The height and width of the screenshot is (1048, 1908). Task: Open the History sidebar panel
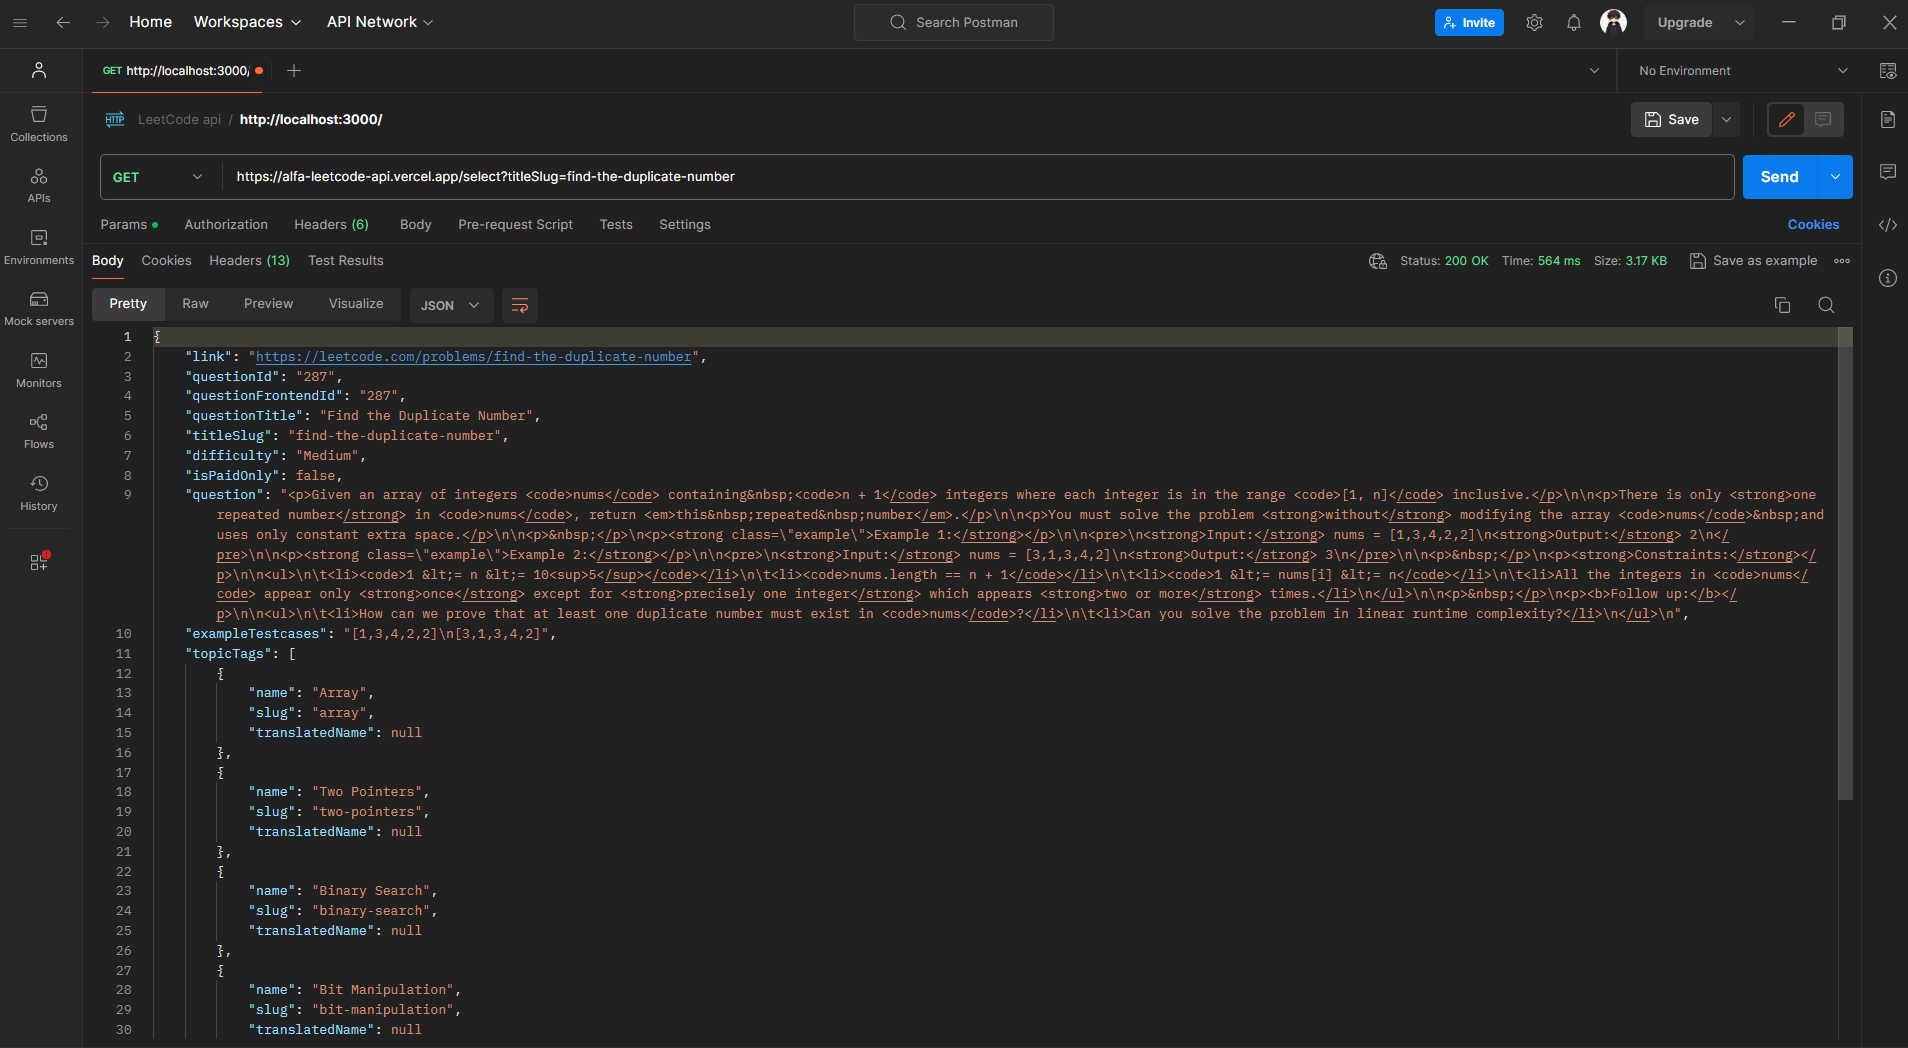(39, 493)
